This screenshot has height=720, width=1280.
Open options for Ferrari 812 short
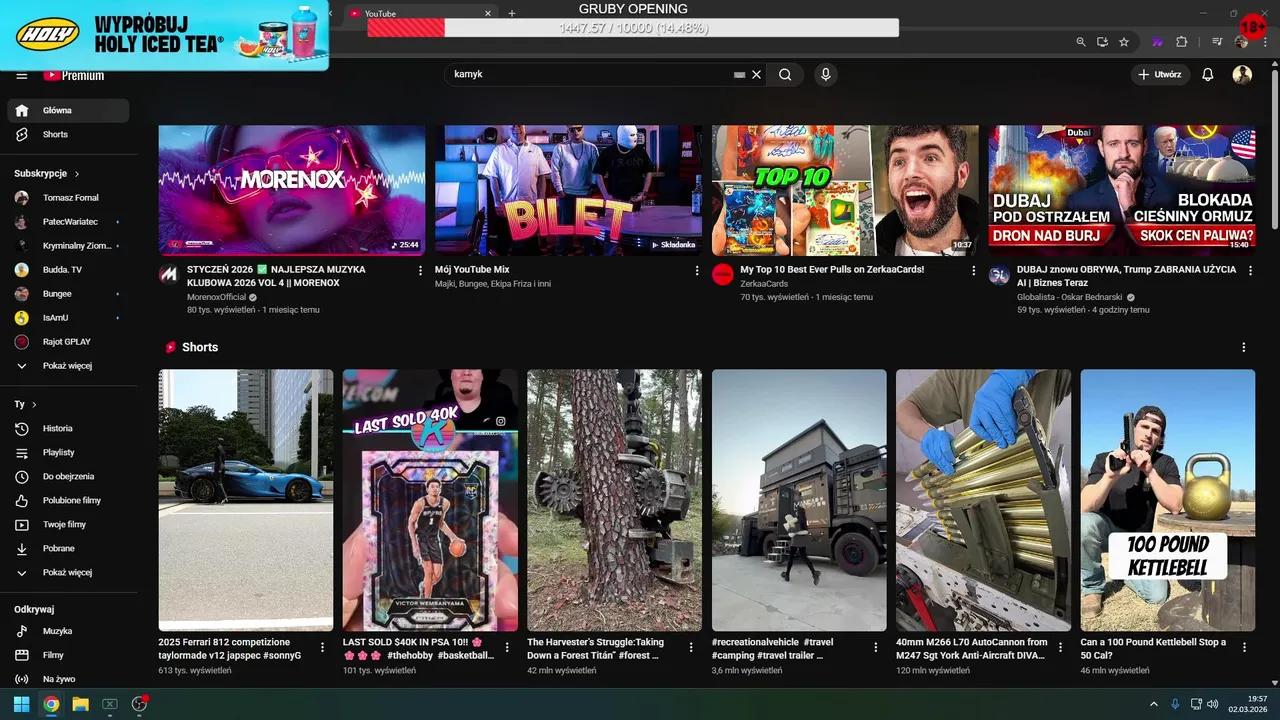click(322, 647)
